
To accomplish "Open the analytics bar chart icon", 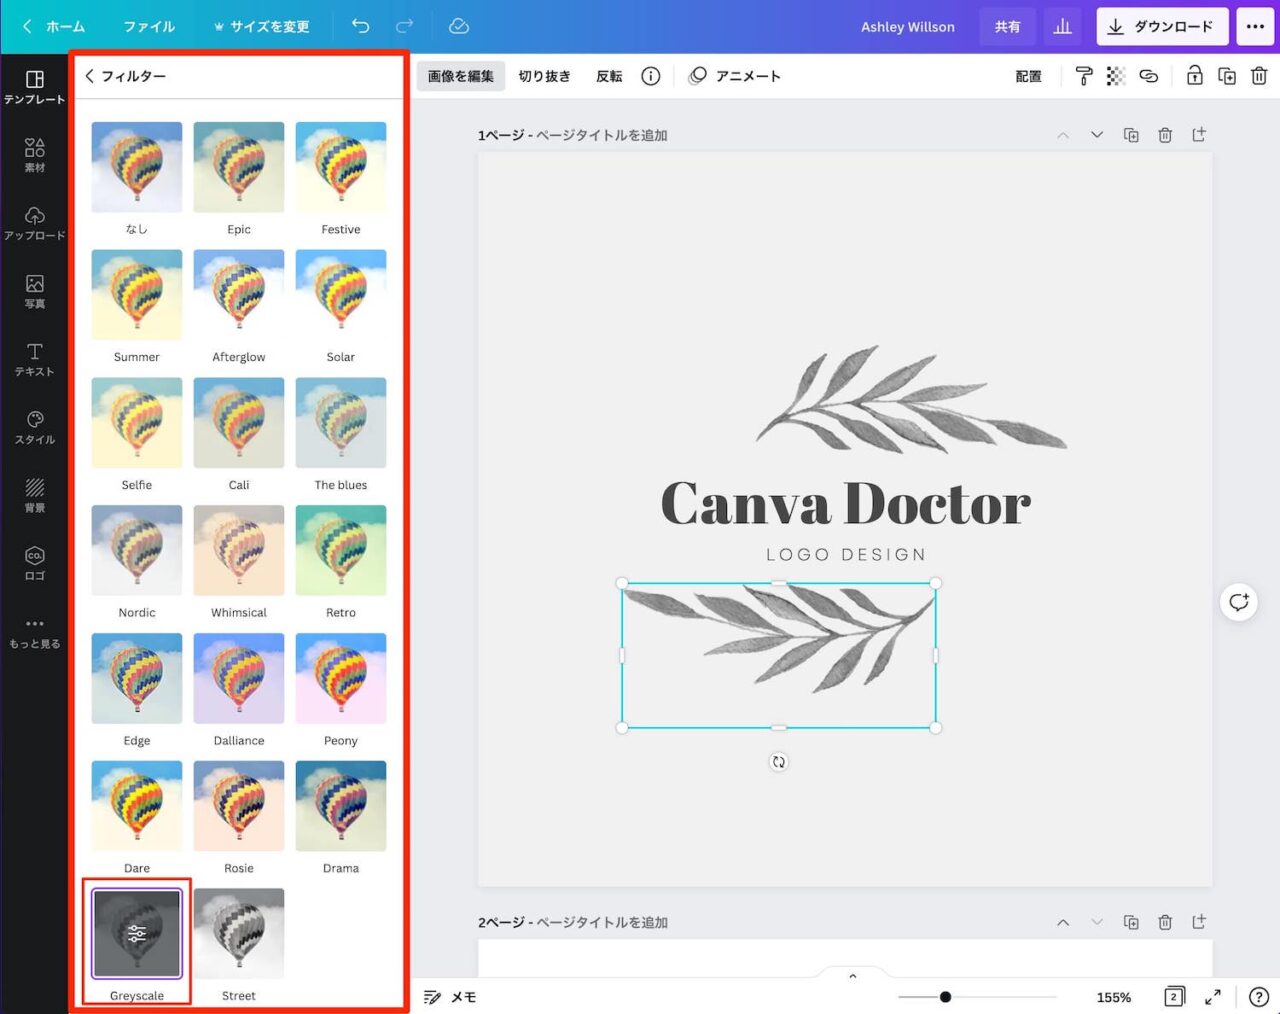I will click(1062, 26).
